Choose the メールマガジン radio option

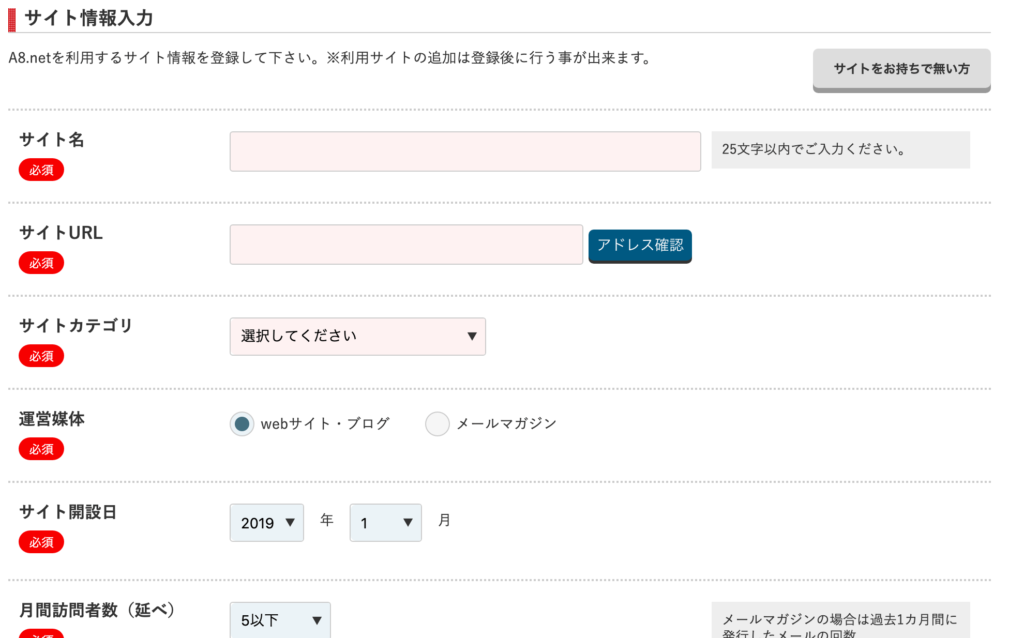coord(437,424)
